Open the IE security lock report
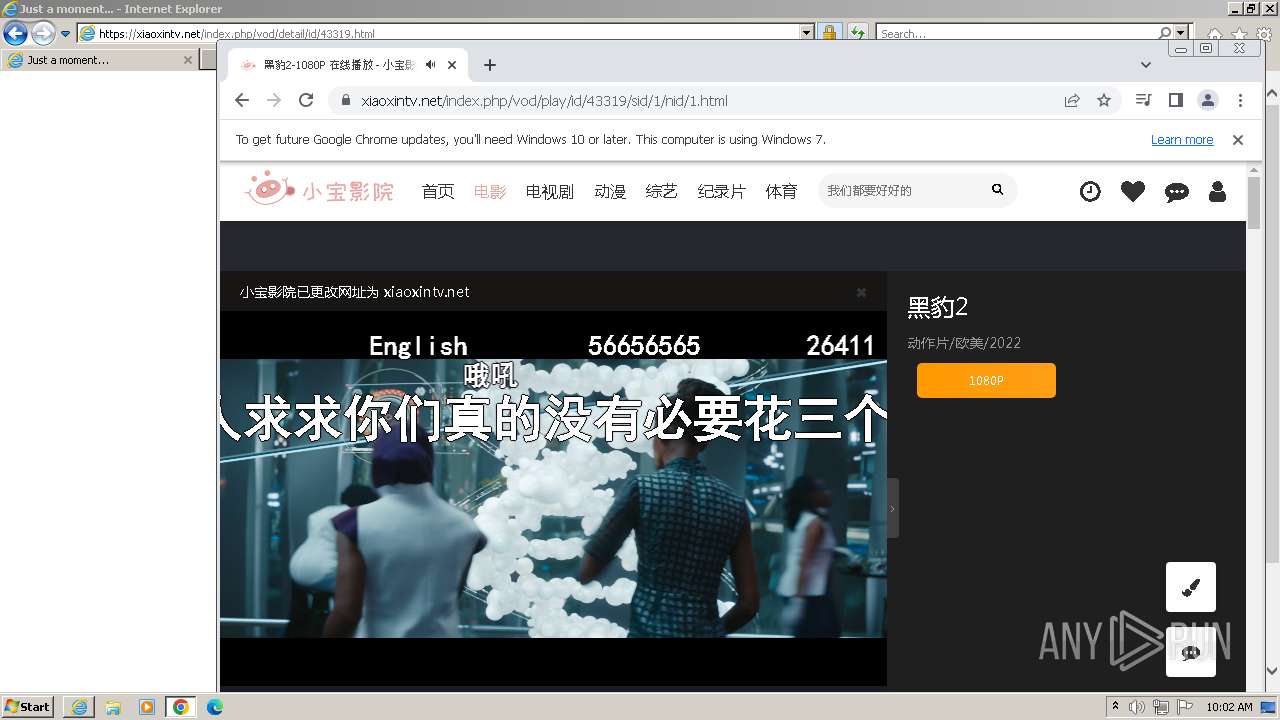This screenshot has height=720, width=1280. (x=829, y=33)
